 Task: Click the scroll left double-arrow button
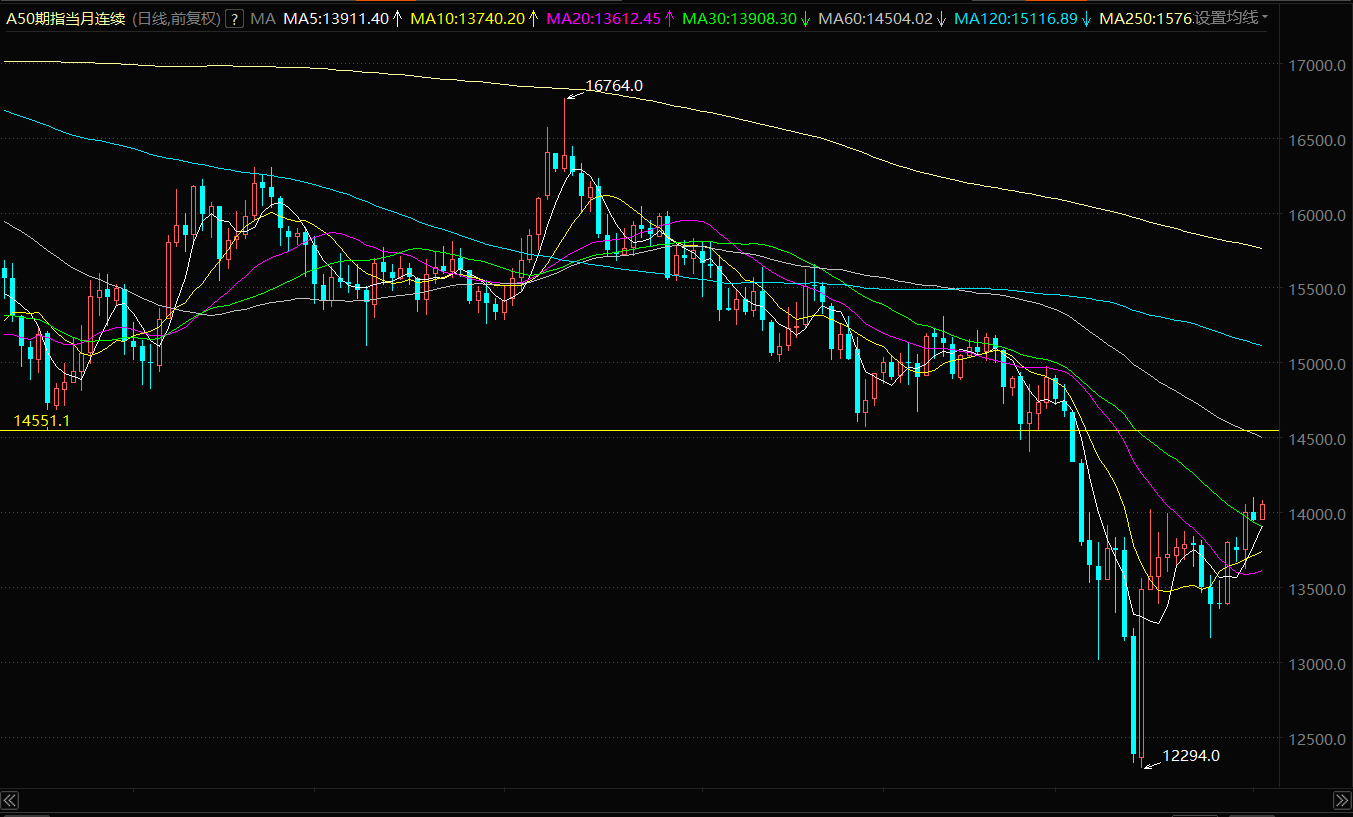click(10, 800)
